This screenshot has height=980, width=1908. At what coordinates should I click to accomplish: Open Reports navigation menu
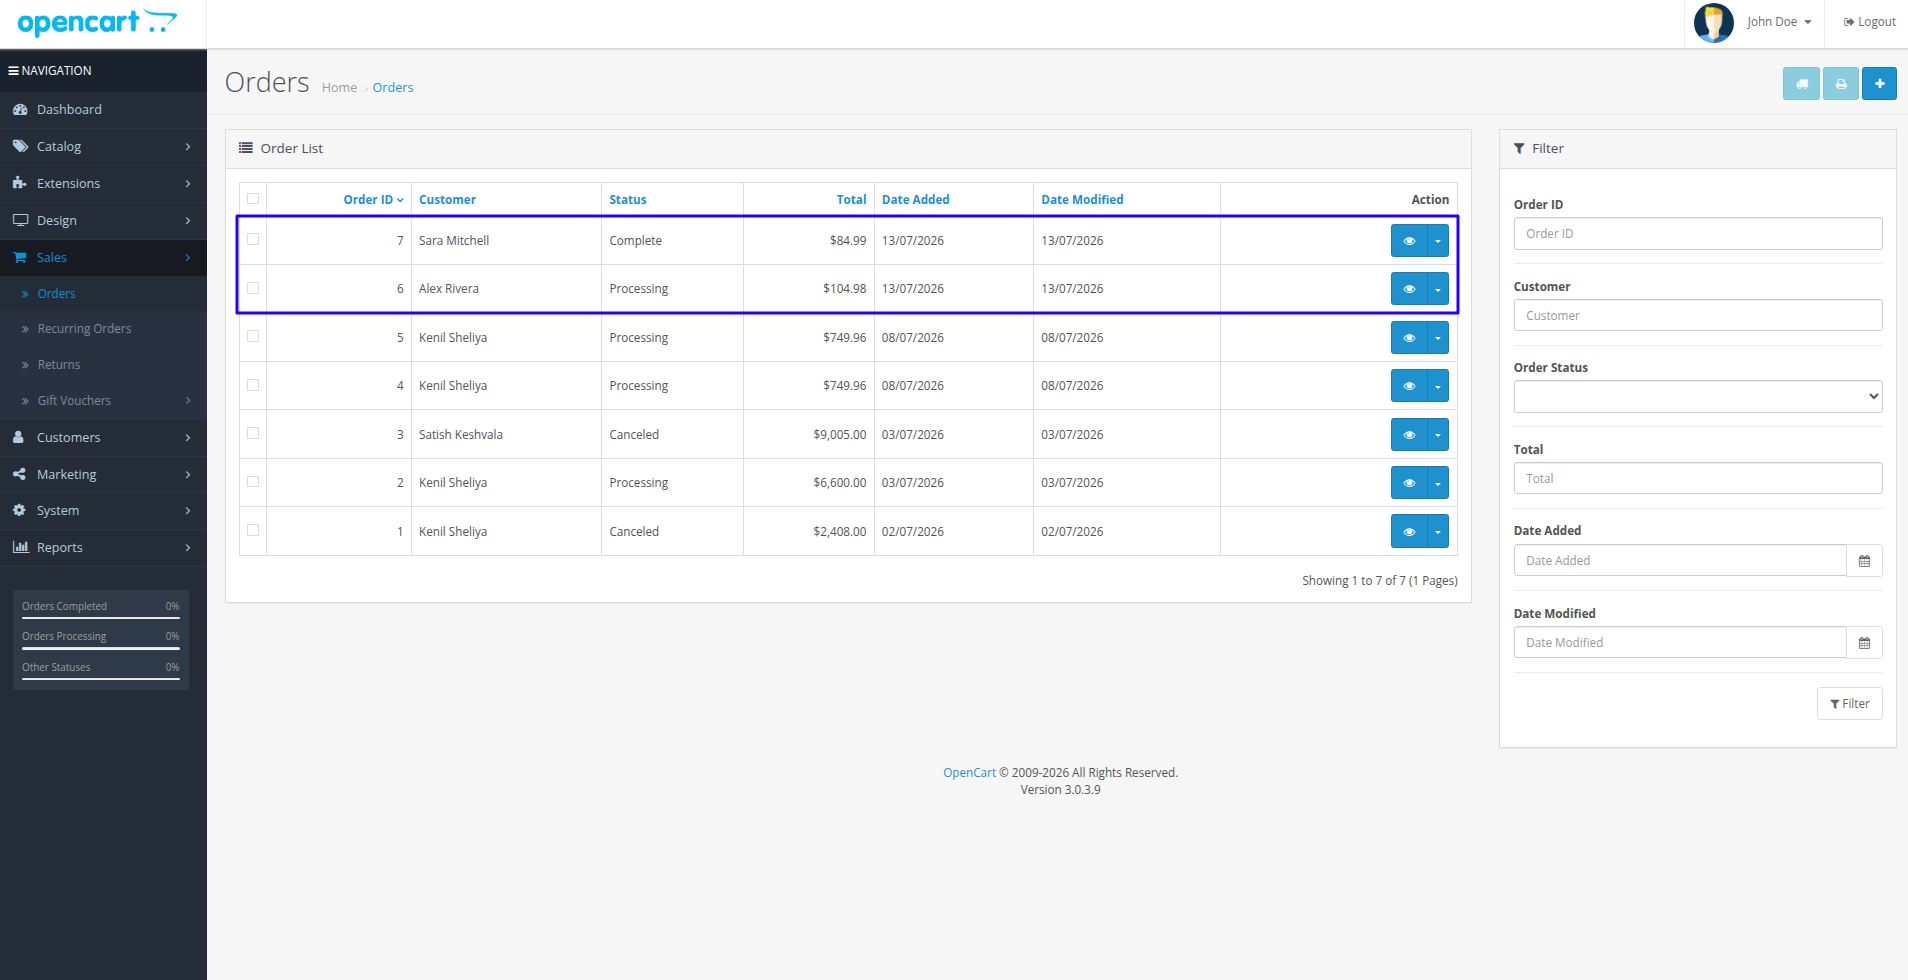(x=103, y=548)
